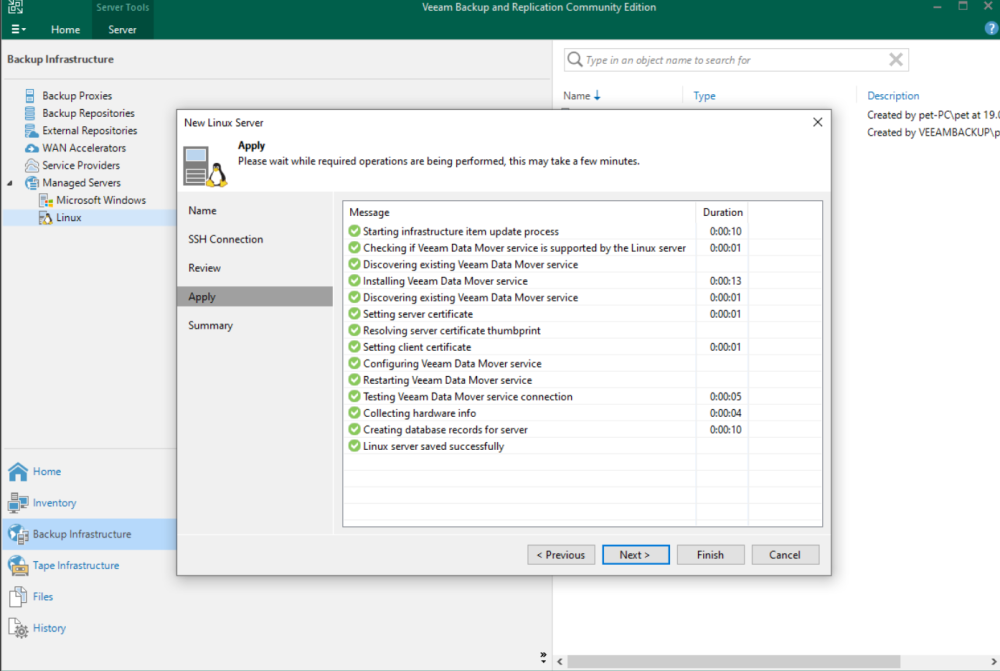Screen dimensions: 1000x671
Task: Click the Type column header
Action: click(704, 96)
